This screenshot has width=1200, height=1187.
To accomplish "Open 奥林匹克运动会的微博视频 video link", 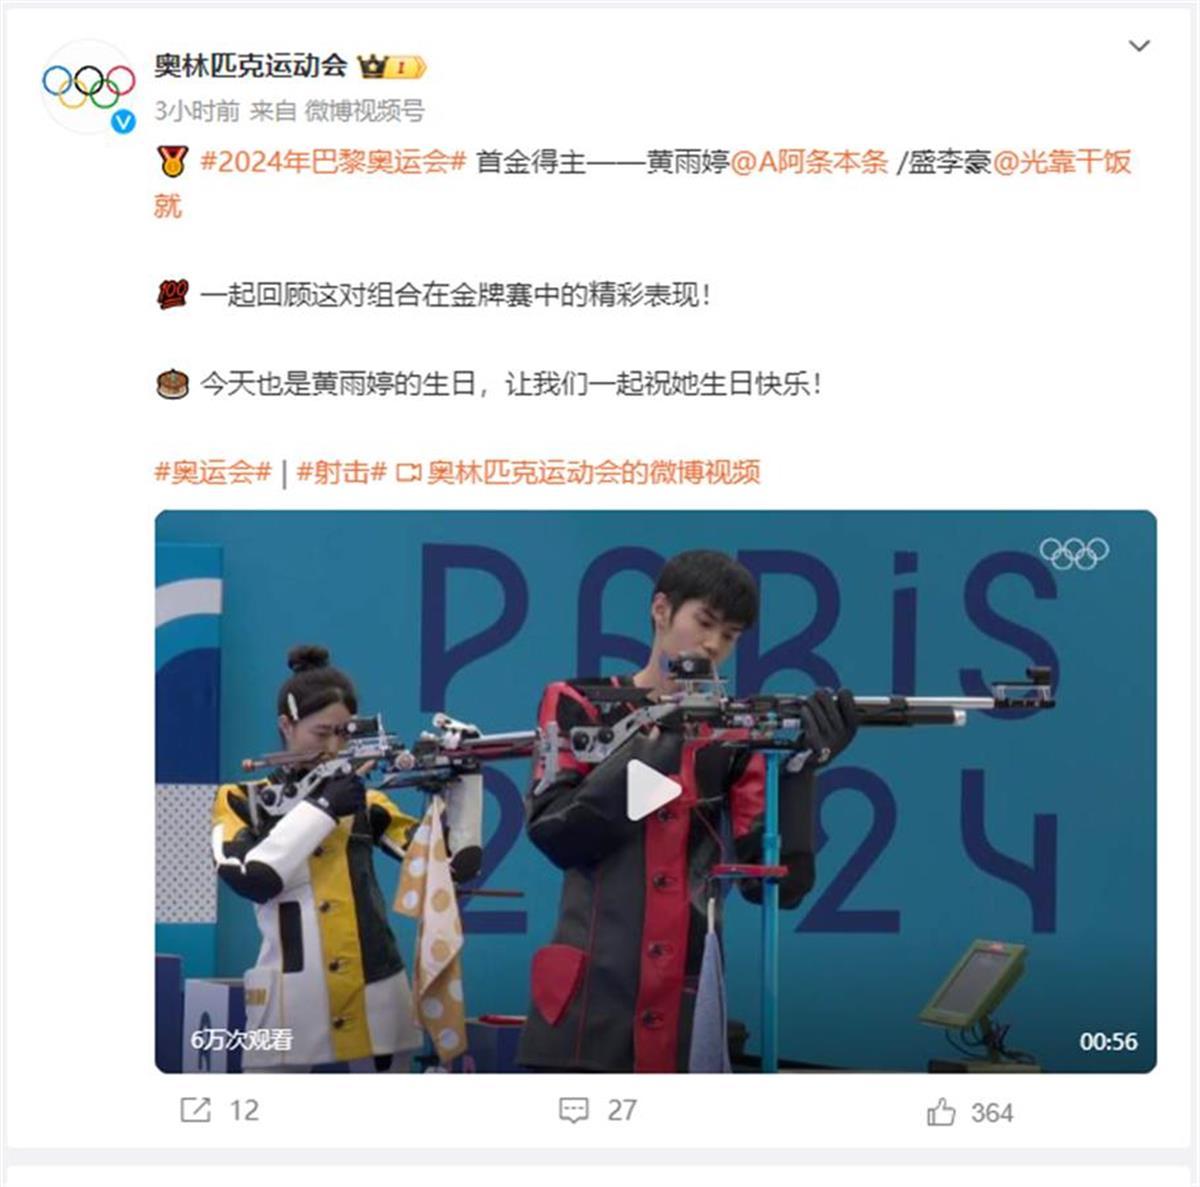I will coord(578,472).
